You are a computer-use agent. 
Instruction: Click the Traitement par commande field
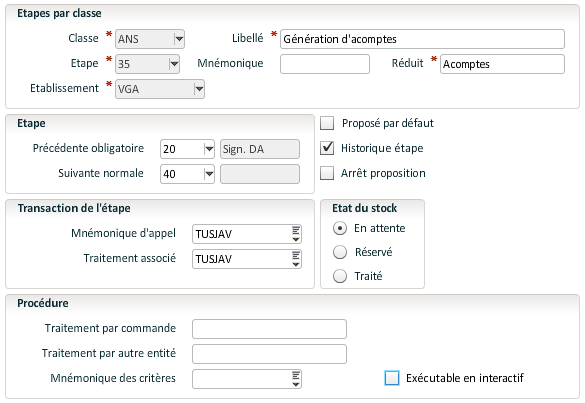coord(269,329)
